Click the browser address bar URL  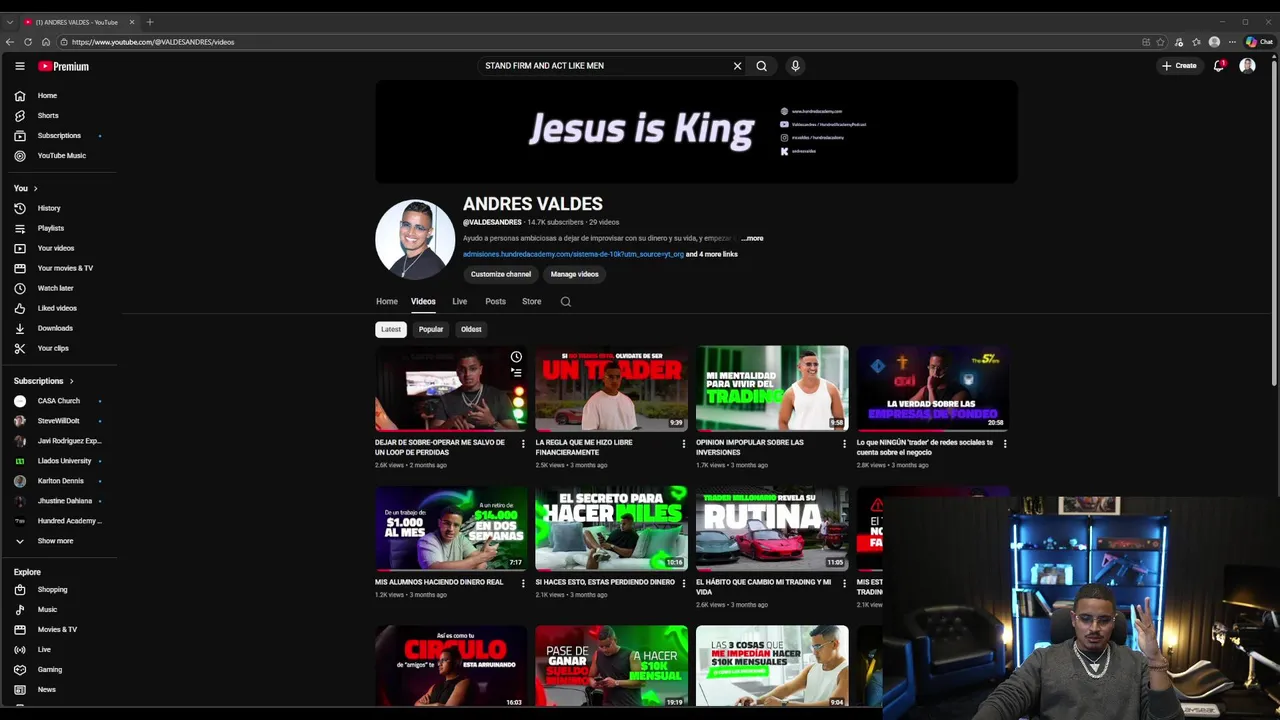click(153, 42)
